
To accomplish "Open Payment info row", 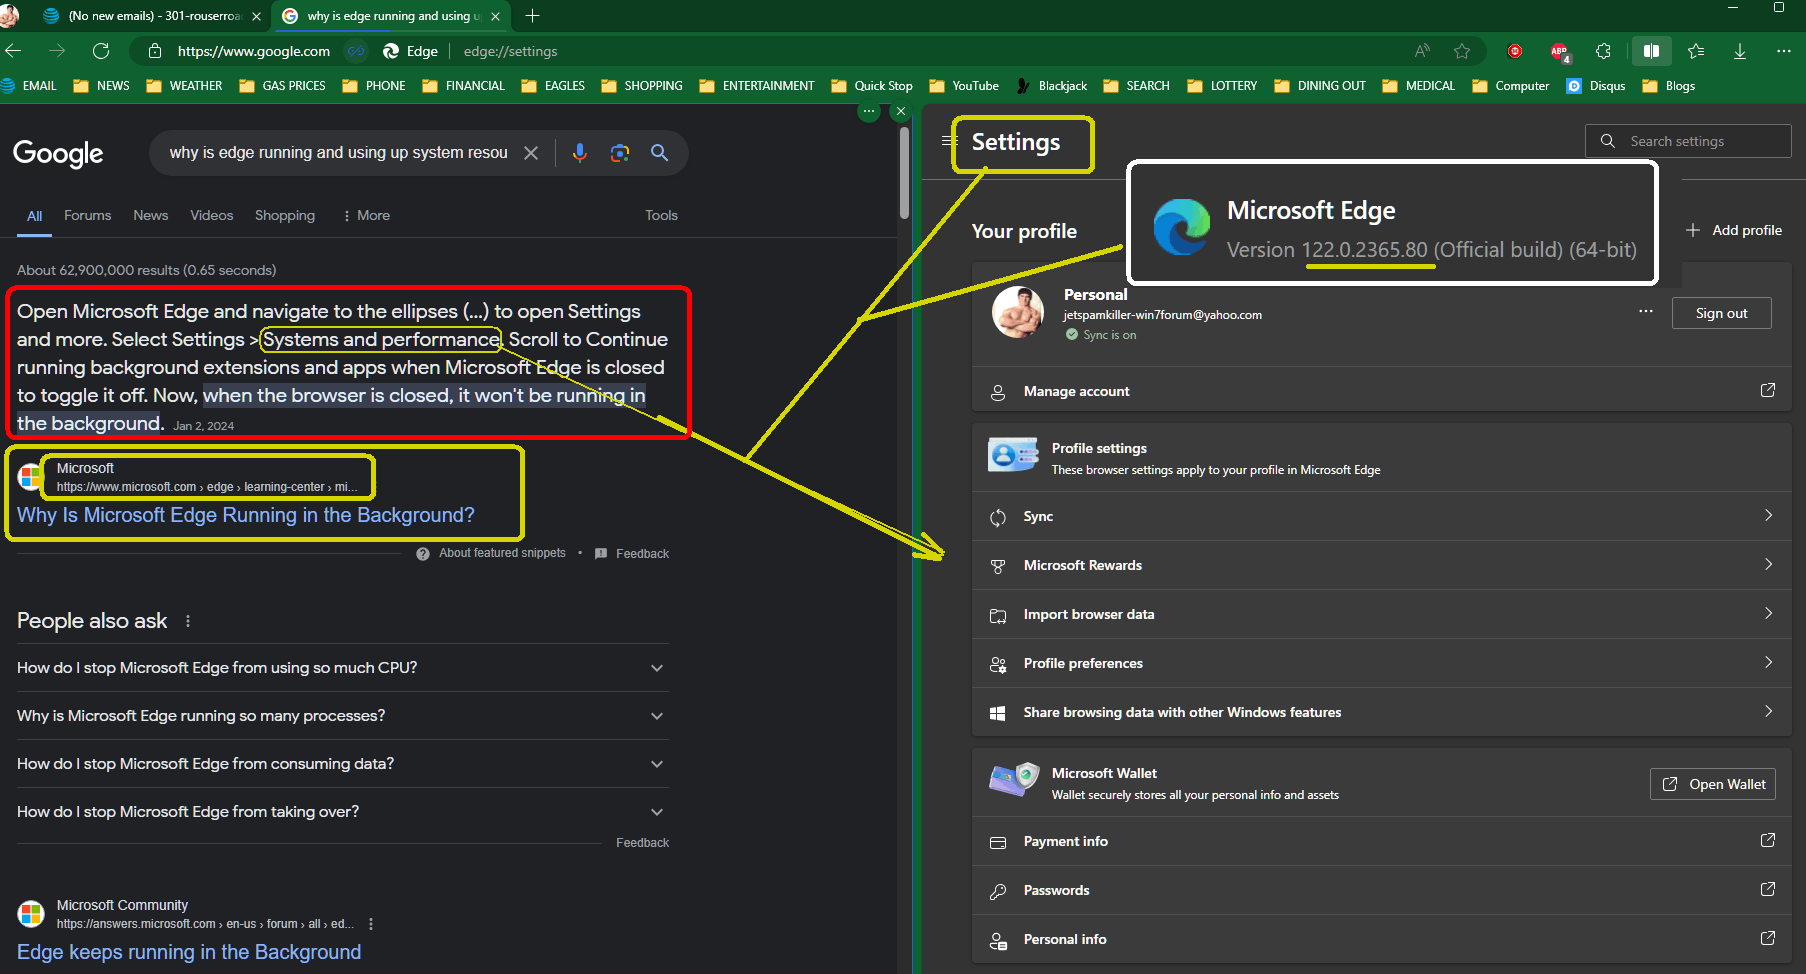I will tap(1381, 842).
